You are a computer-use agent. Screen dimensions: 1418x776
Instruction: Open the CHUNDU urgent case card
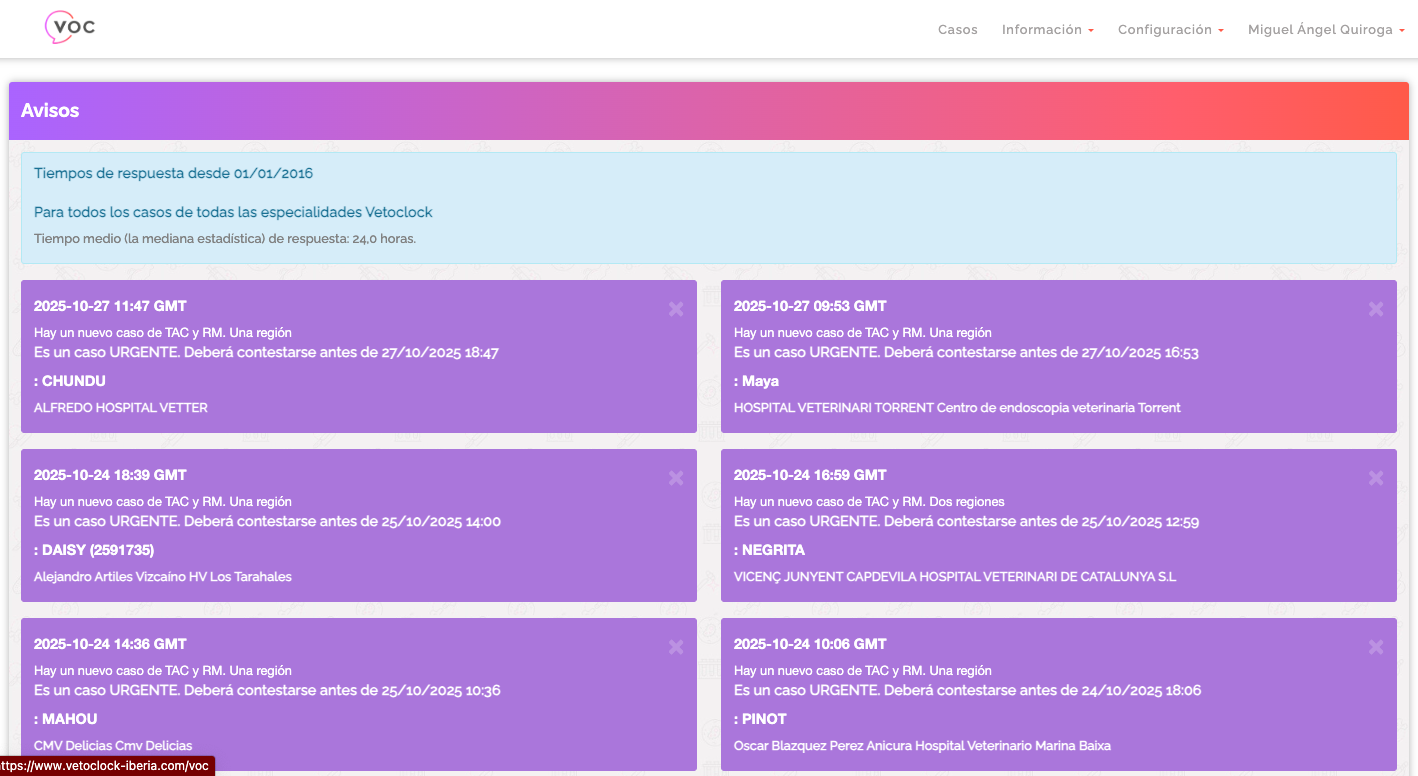coord(358,353)
